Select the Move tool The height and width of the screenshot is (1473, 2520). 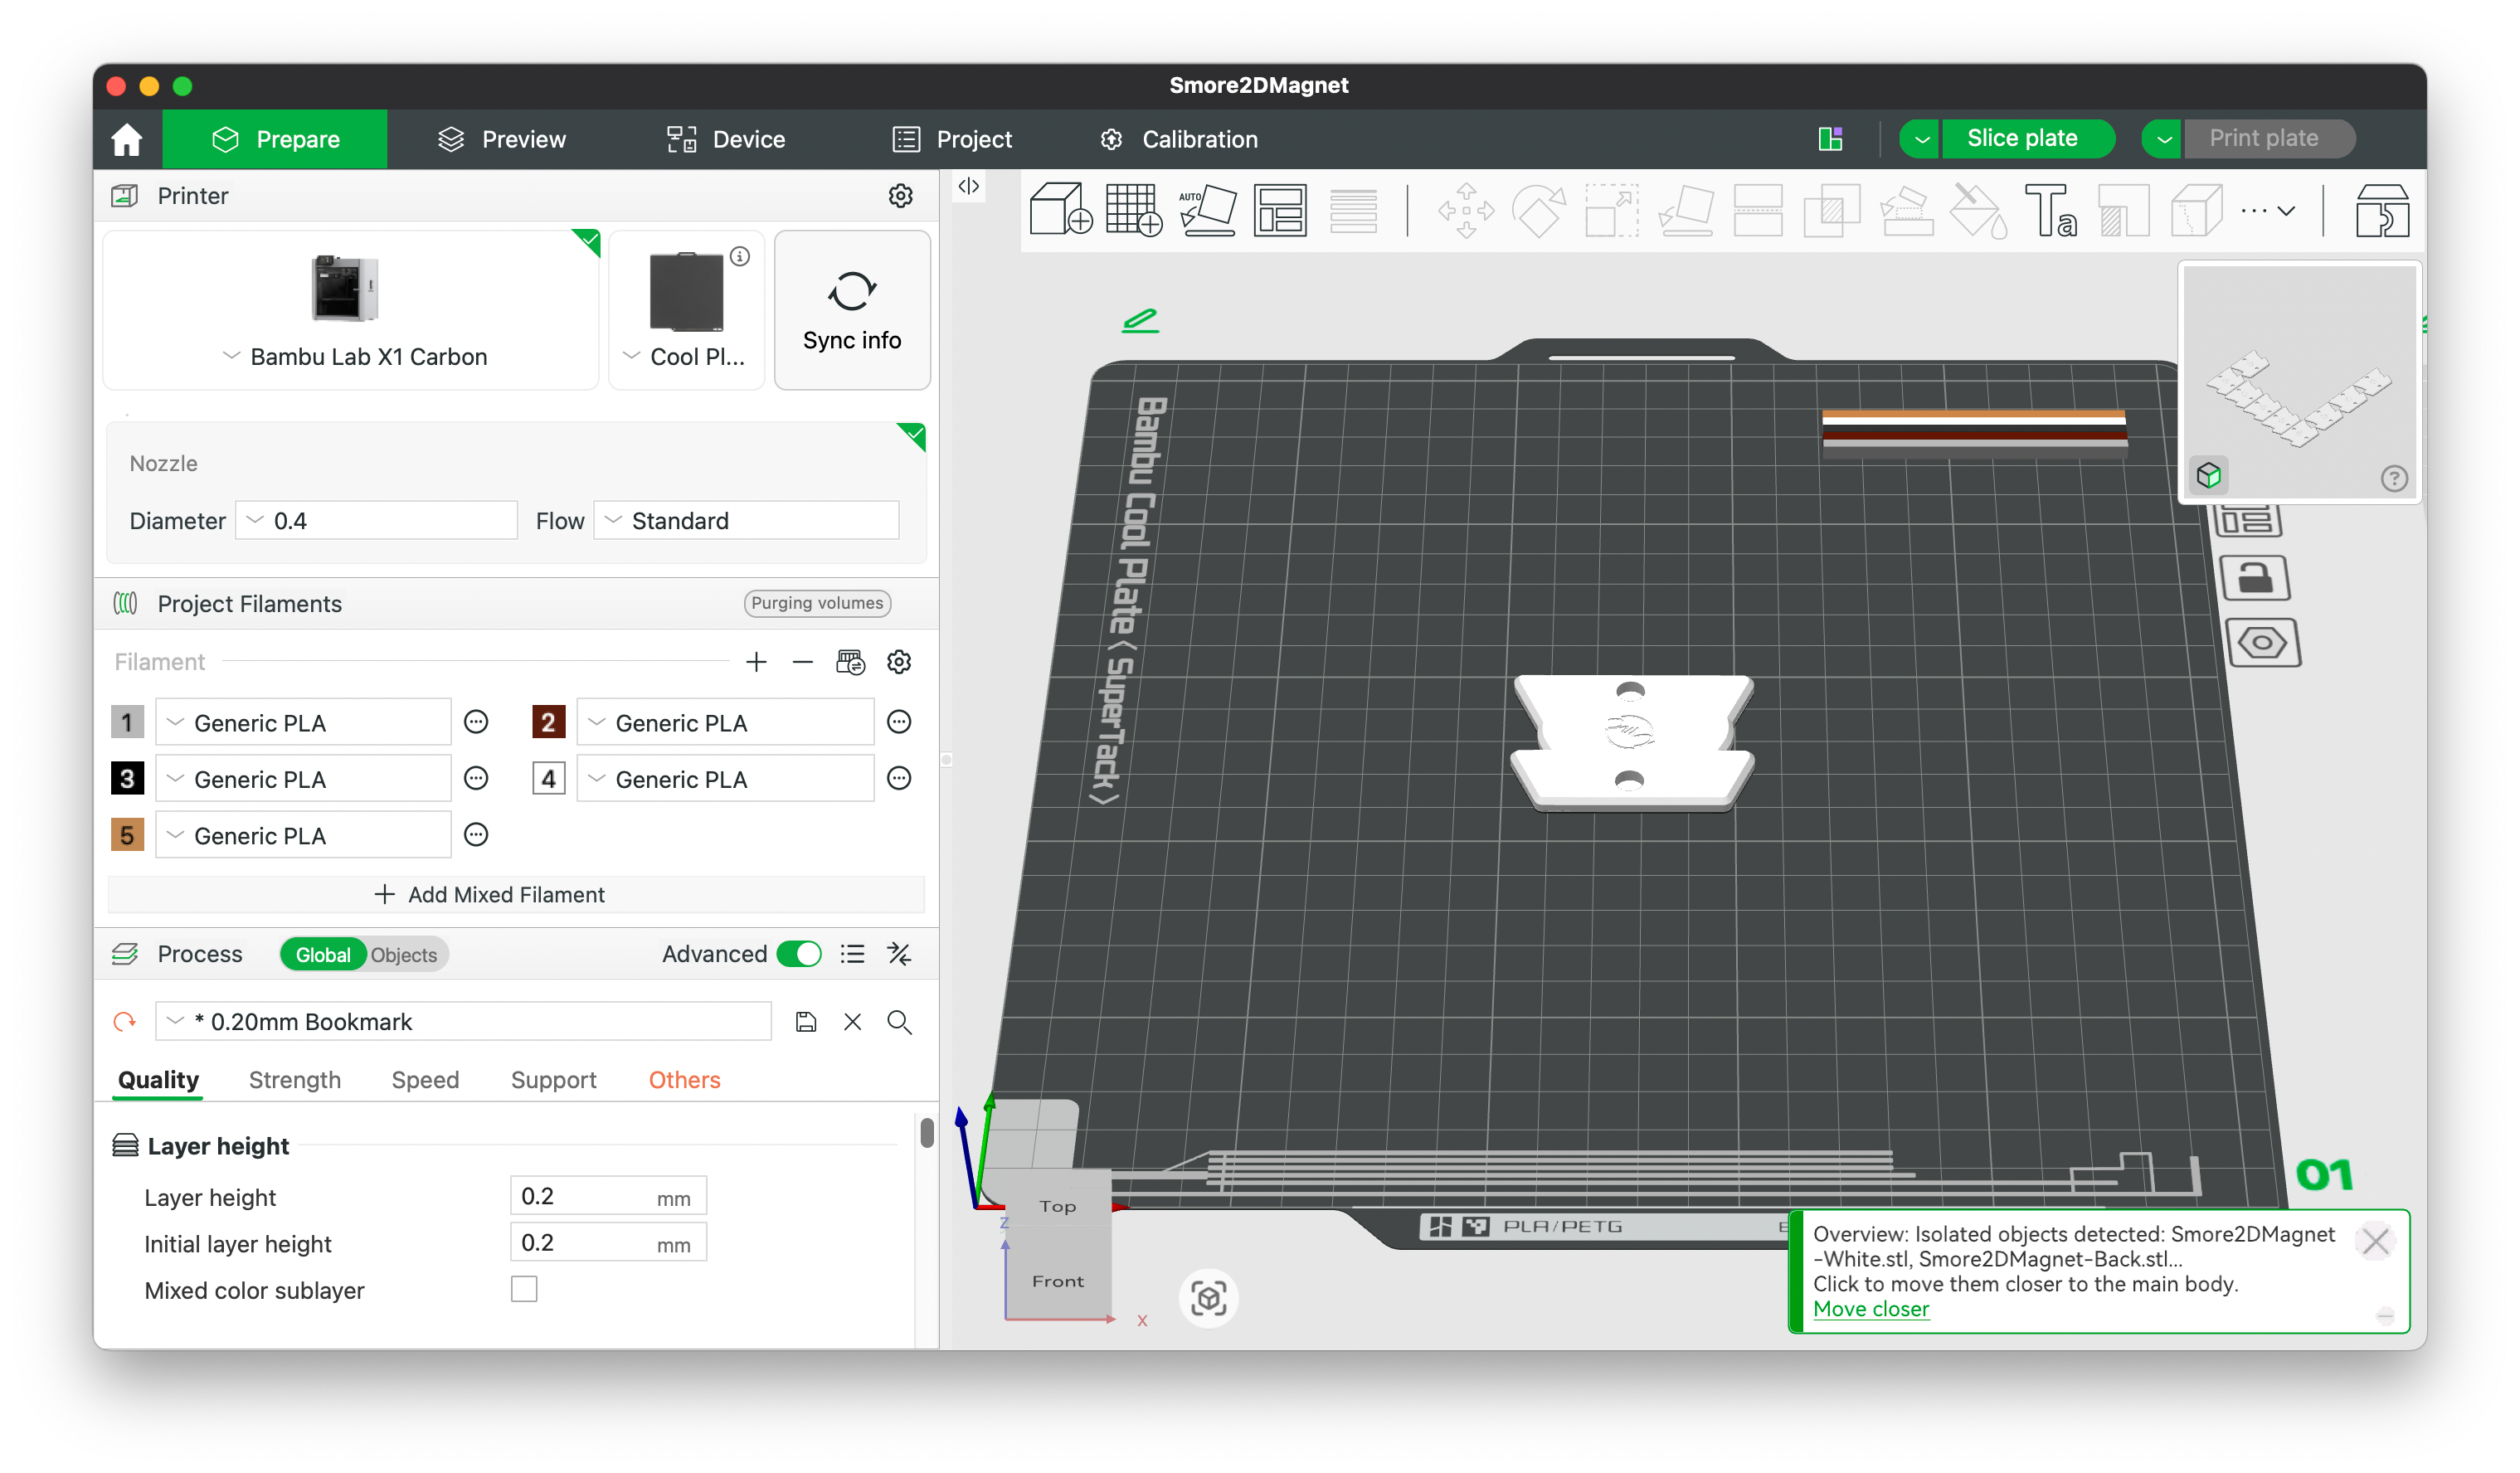pyautogui.click(x=1466, y=210)
